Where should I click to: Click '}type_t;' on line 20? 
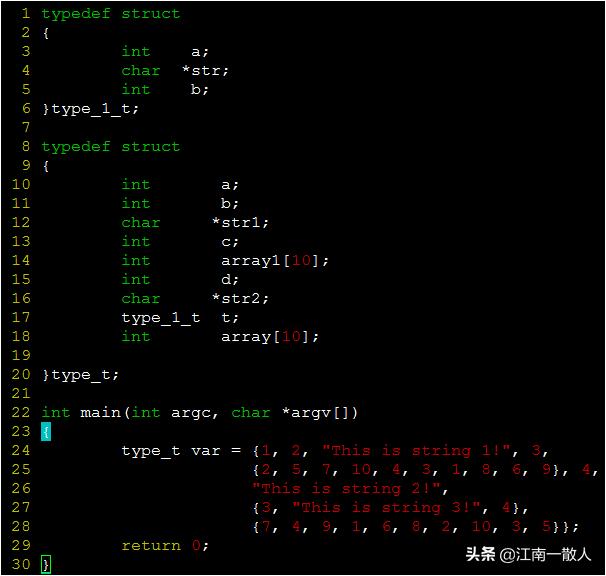tap(81, 375)
